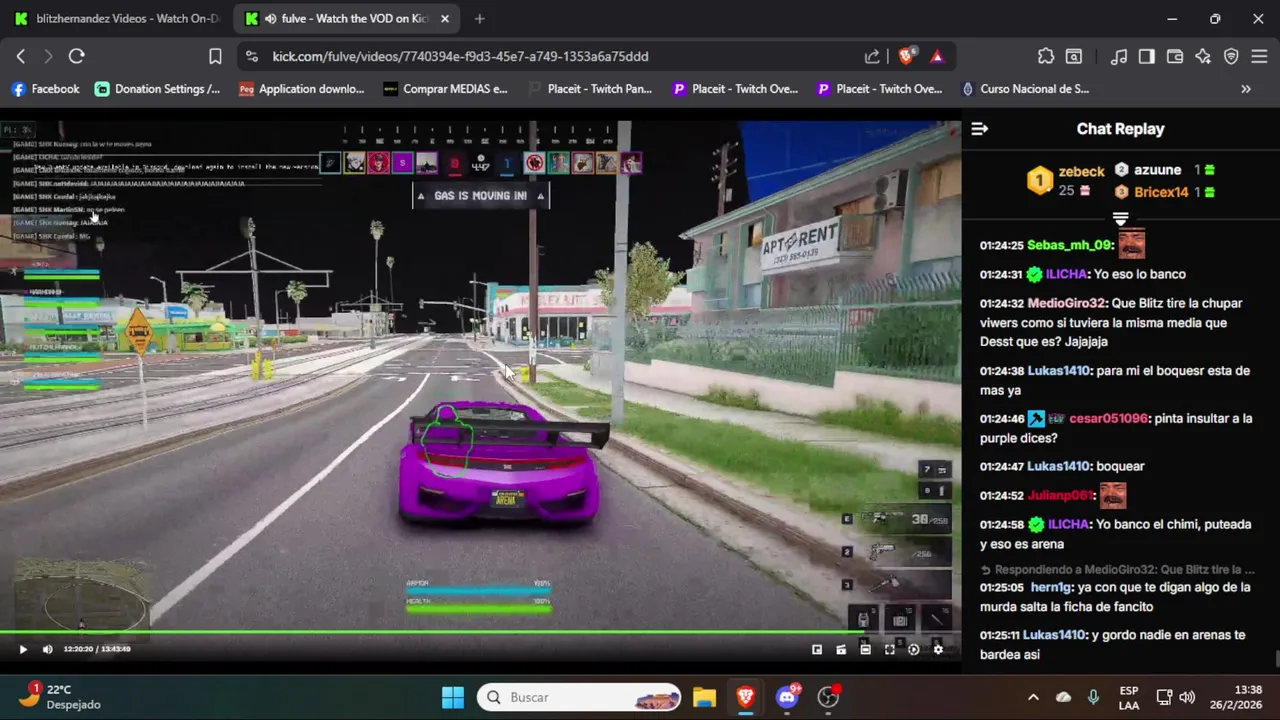
Task: Enable picture-in-picture on the video
Action: 817,649
